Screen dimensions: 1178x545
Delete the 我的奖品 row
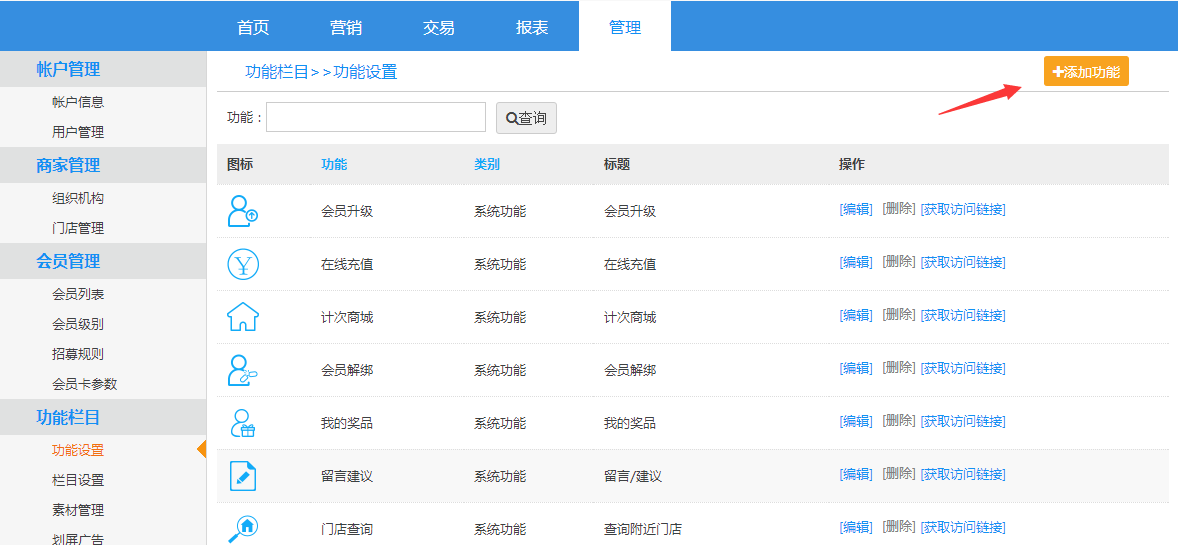899,420
